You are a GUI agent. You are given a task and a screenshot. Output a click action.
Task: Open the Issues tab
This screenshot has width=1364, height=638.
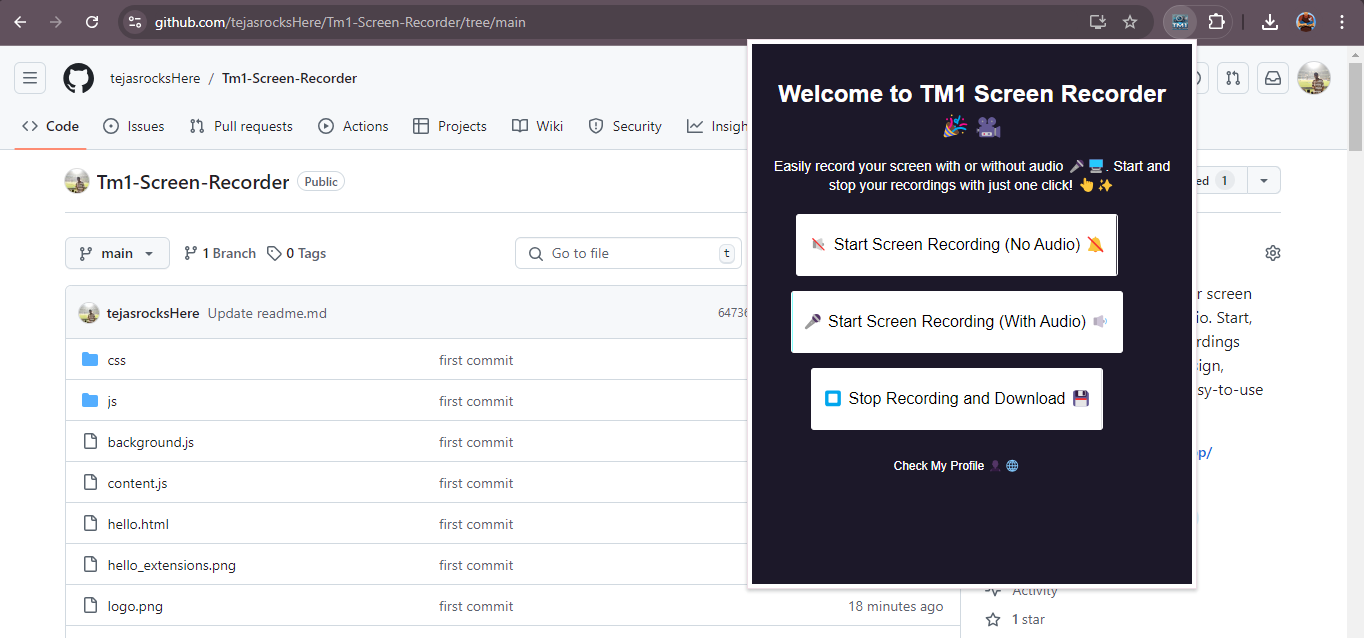(x=133, y=126)
